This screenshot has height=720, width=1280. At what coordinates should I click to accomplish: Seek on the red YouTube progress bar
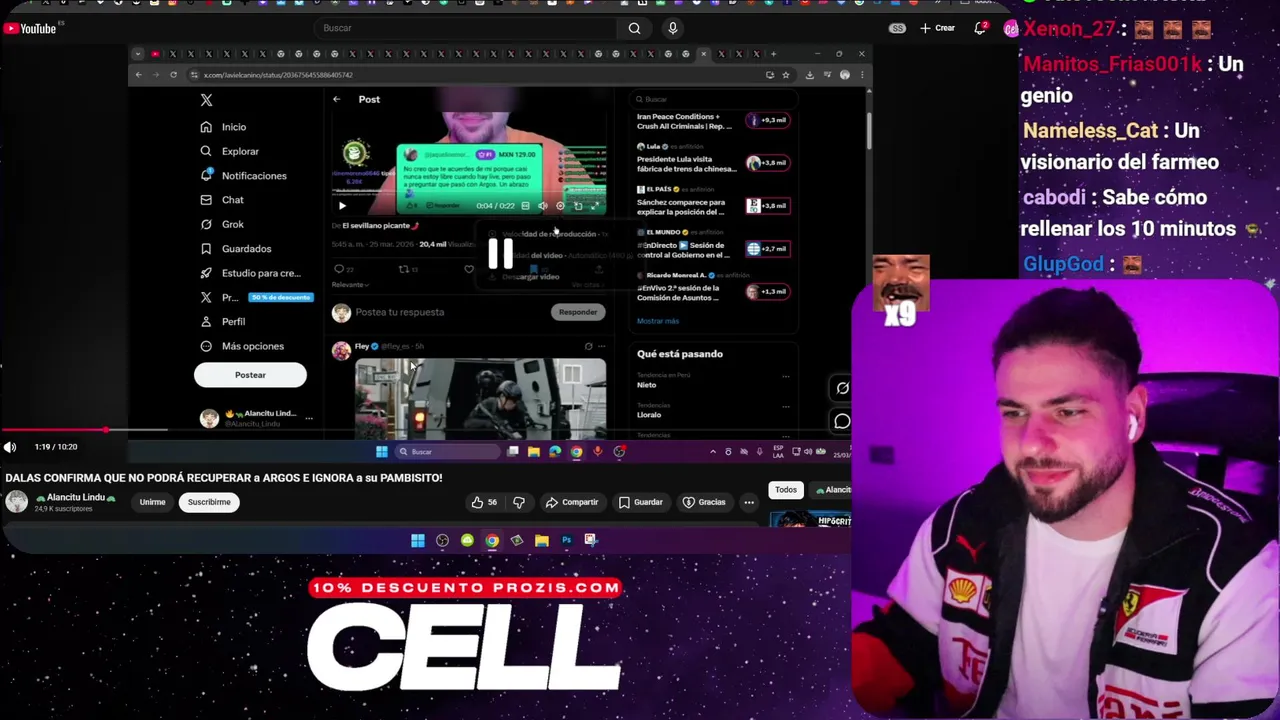pyautogui.click(x=425, y=431)
